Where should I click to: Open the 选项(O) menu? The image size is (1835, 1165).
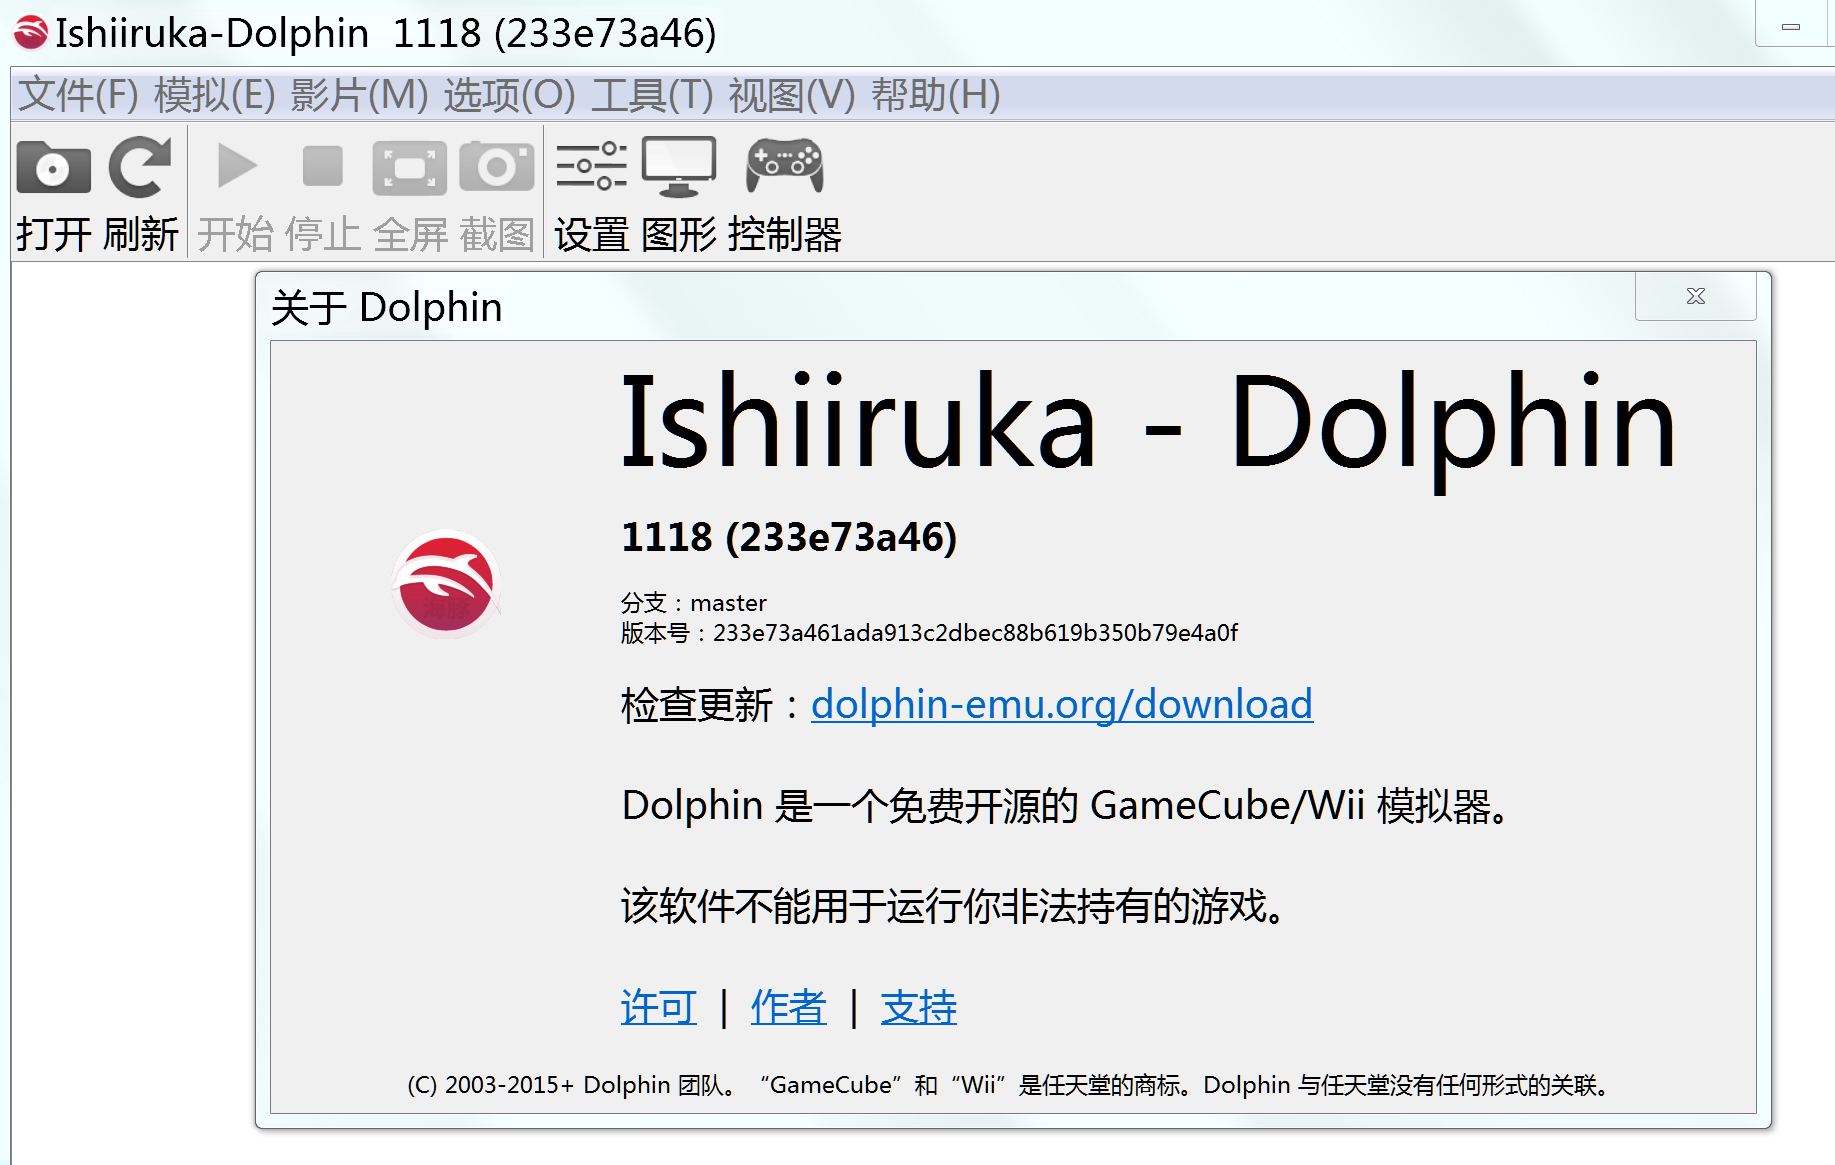(x=510, y=95)
